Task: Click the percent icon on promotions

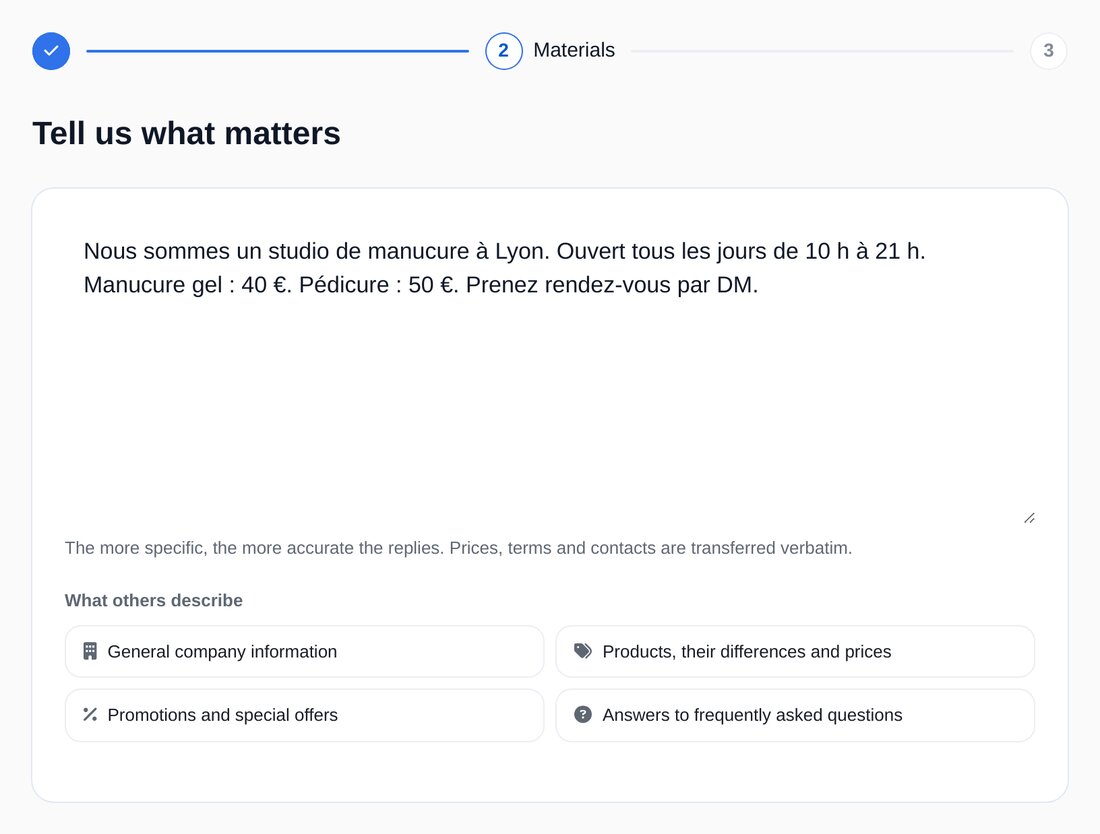Action: click(90, 715)
